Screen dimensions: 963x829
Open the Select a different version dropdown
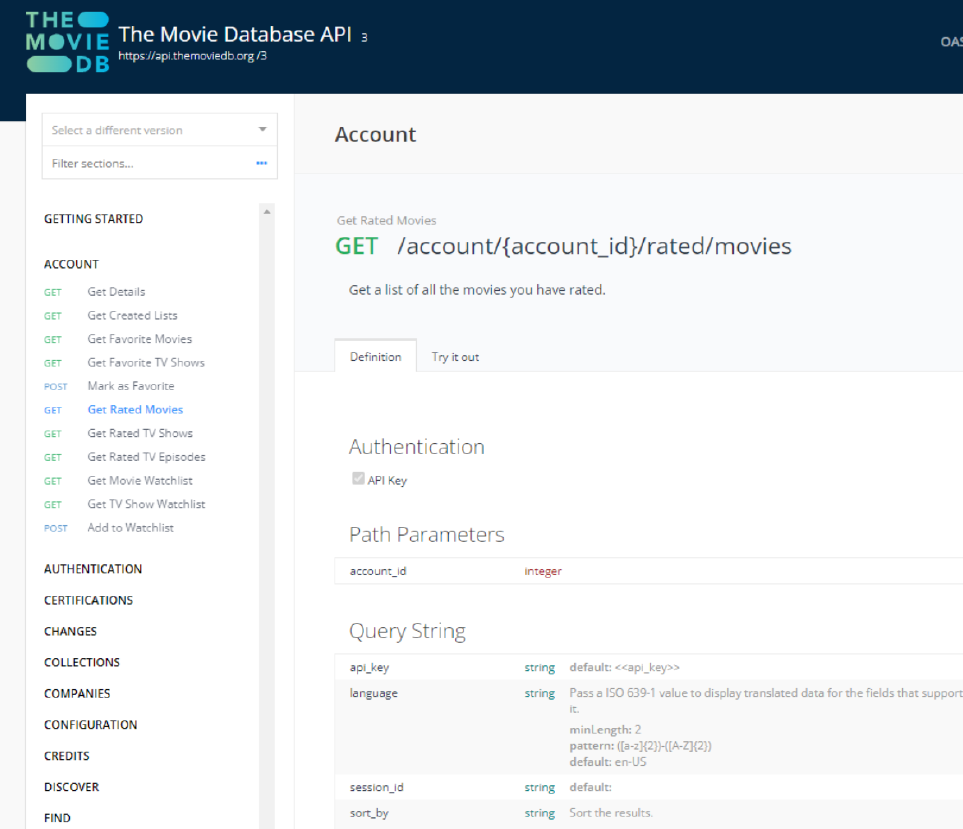tap(159, 130)
